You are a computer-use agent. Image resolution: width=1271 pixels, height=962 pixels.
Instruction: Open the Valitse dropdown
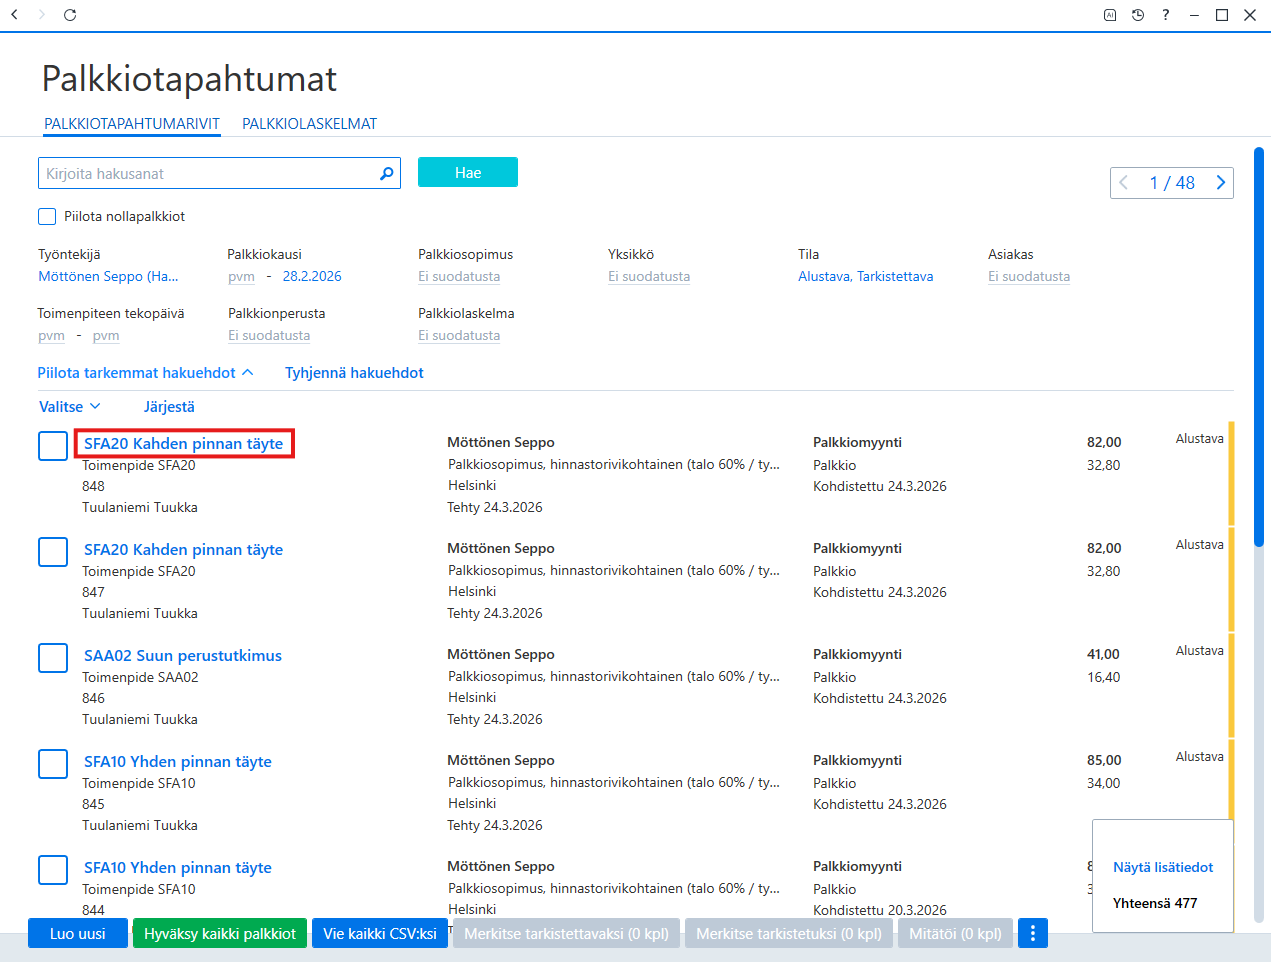click(70, 407)
